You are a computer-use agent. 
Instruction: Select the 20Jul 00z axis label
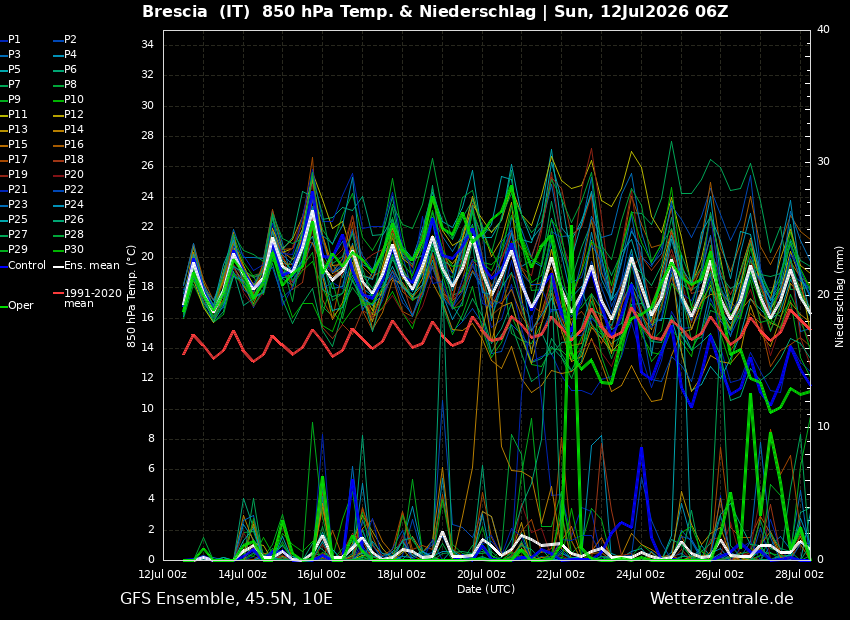[481, 574]
